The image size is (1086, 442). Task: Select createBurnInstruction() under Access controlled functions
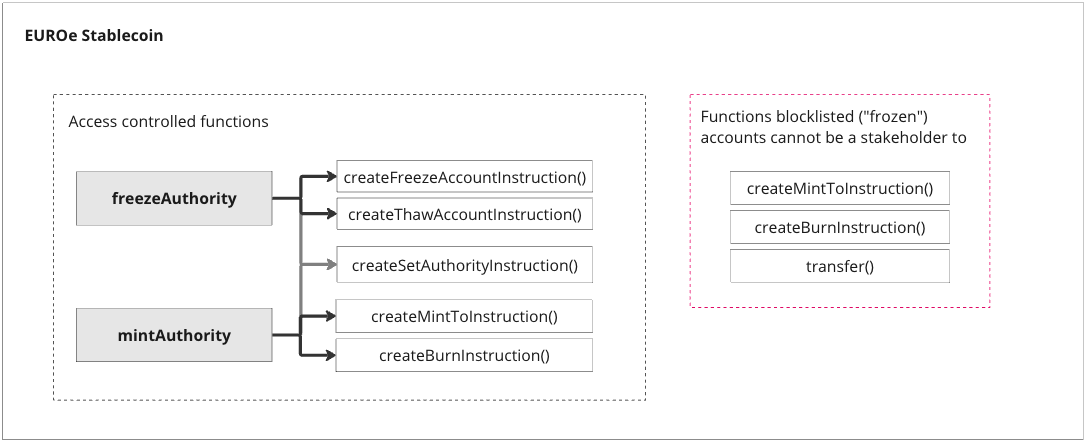tap(464, 355)
